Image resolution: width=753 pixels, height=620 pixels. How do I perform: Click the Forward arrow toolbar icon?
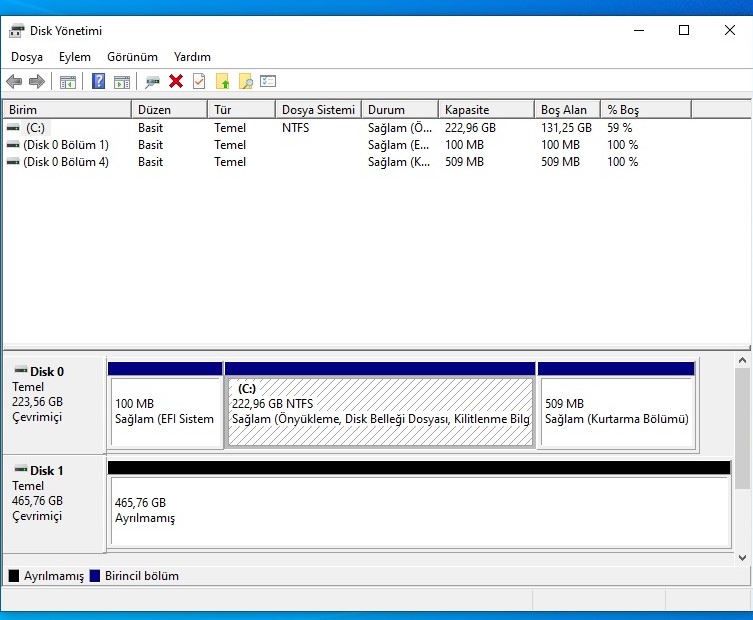click(x=37, y=82)
